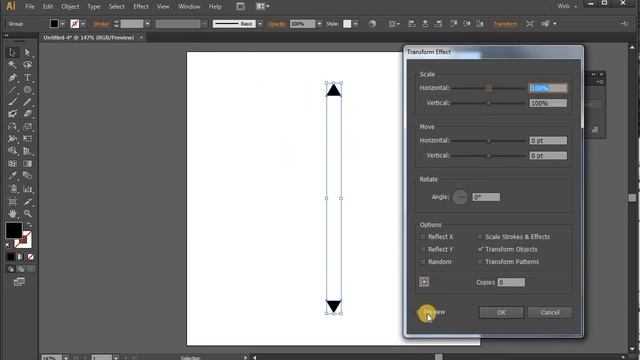Enable the Transform Patterns checkbox
This screenshot has height=360, width=640.
[x=480, y=262]
